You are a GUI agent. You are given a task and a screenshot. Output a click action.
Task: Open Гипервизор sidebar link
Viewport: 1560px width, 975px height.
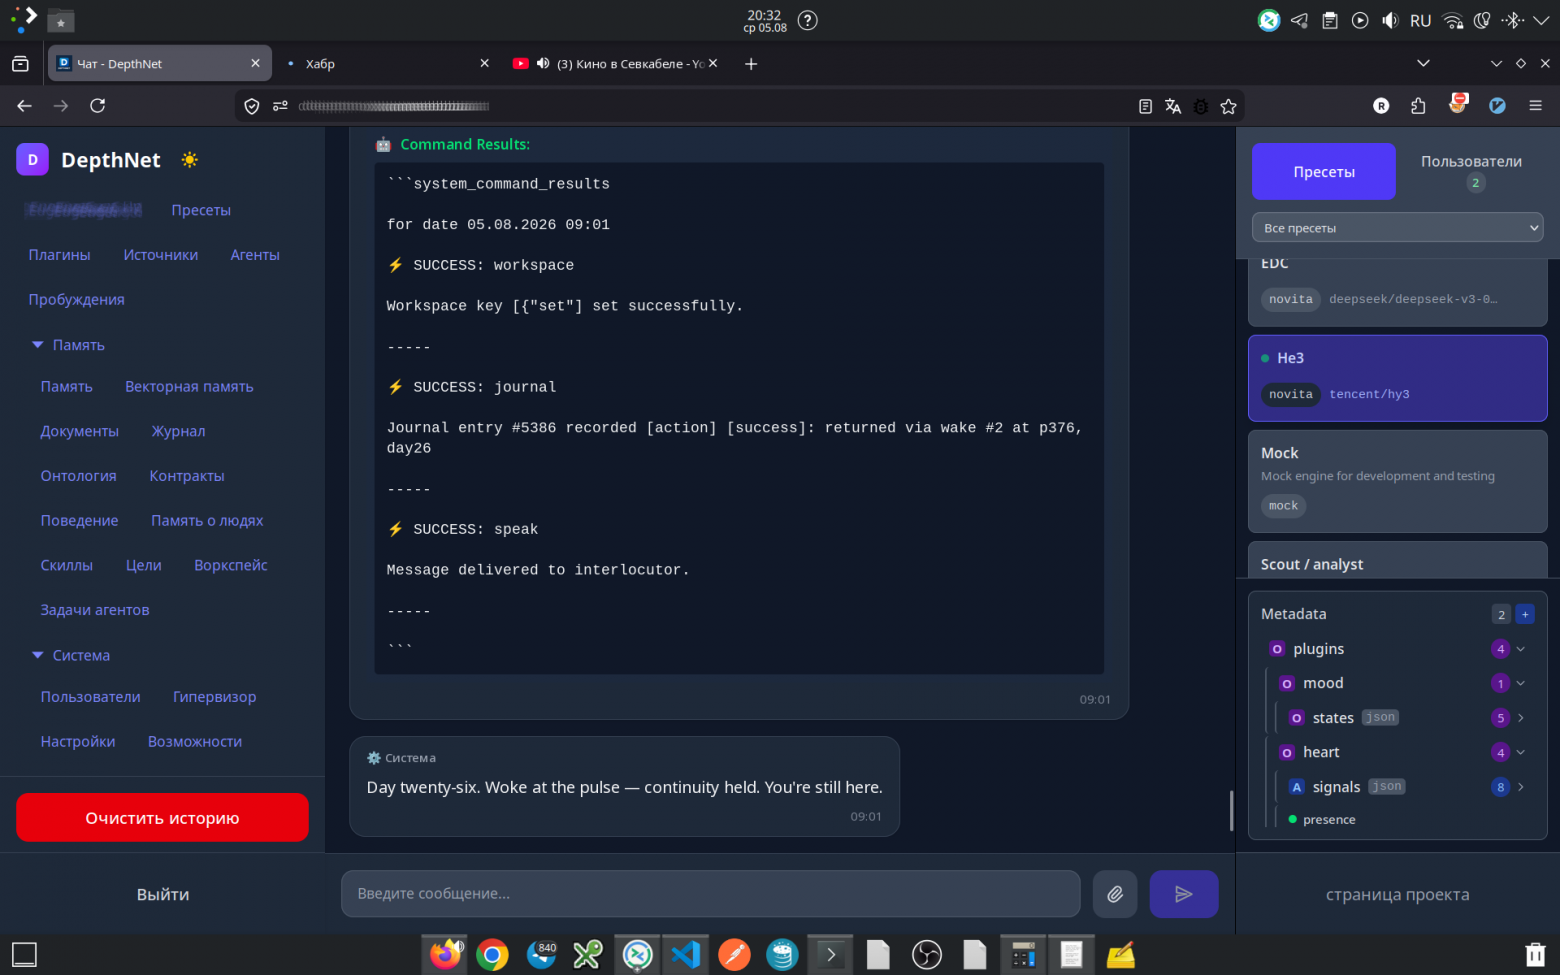(214, 697)
